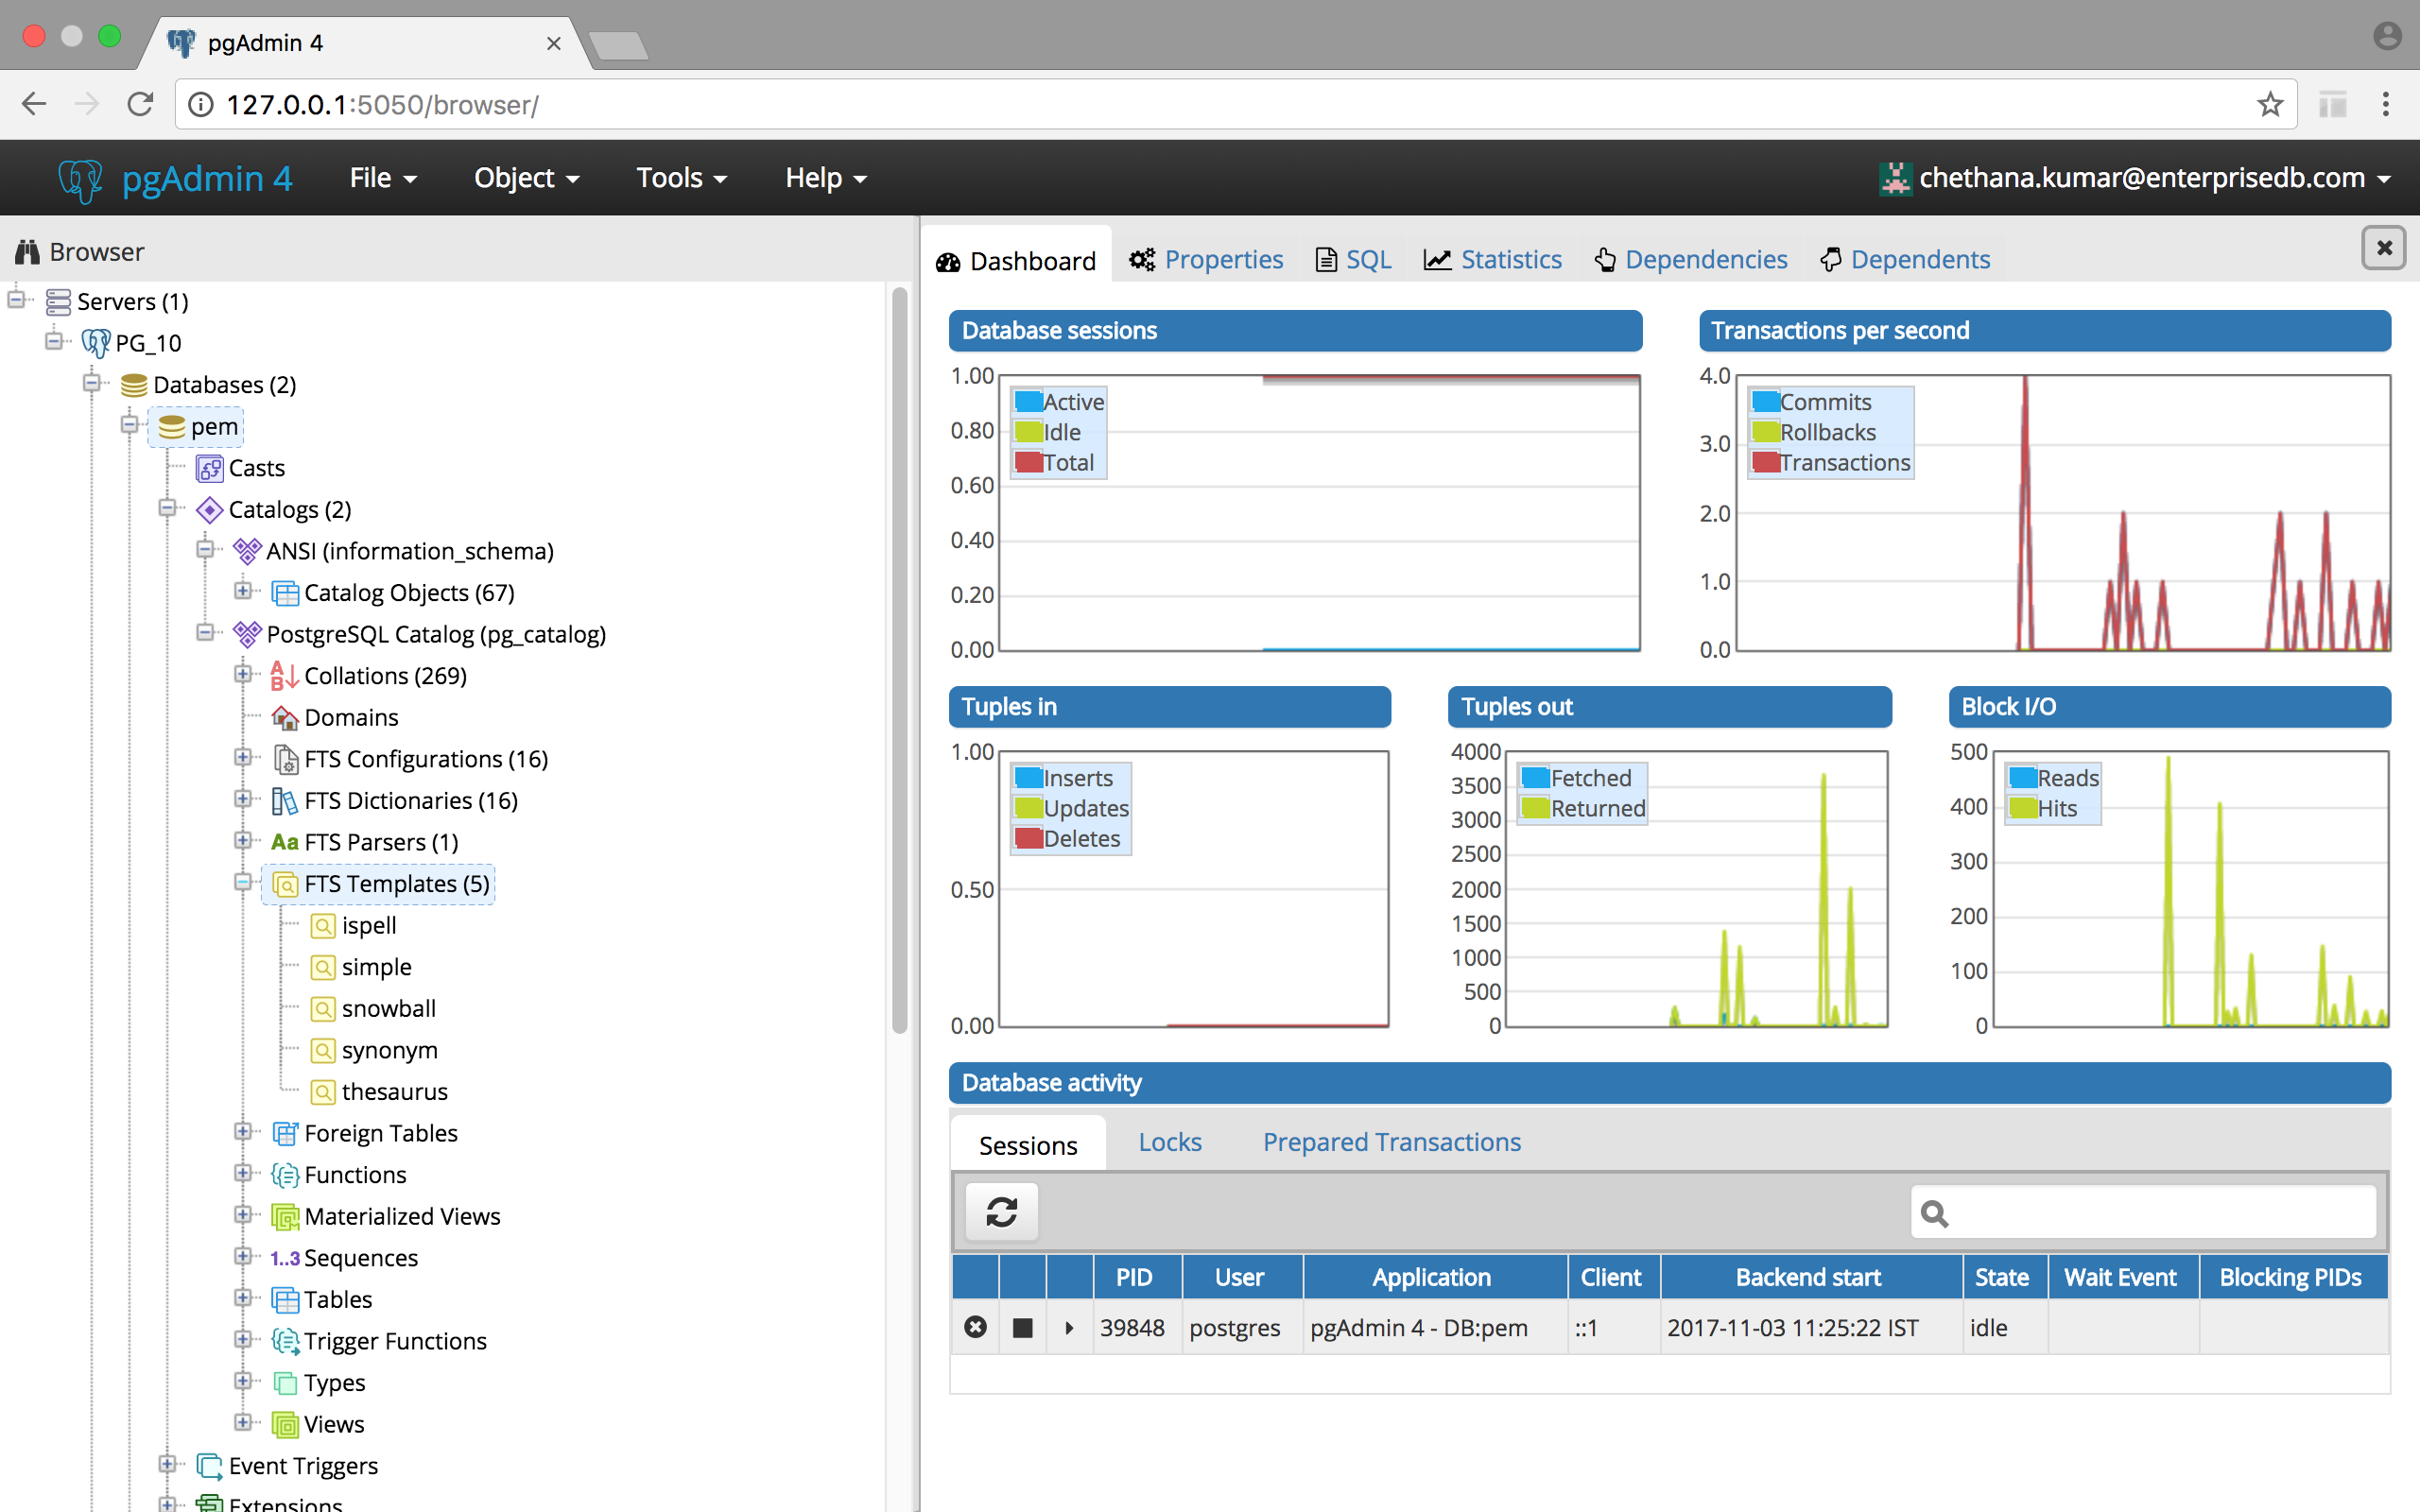Viewport: 2420px width, 1512px height.
Task: Collapse the FTS Templates node
Action: click(243, 882)
